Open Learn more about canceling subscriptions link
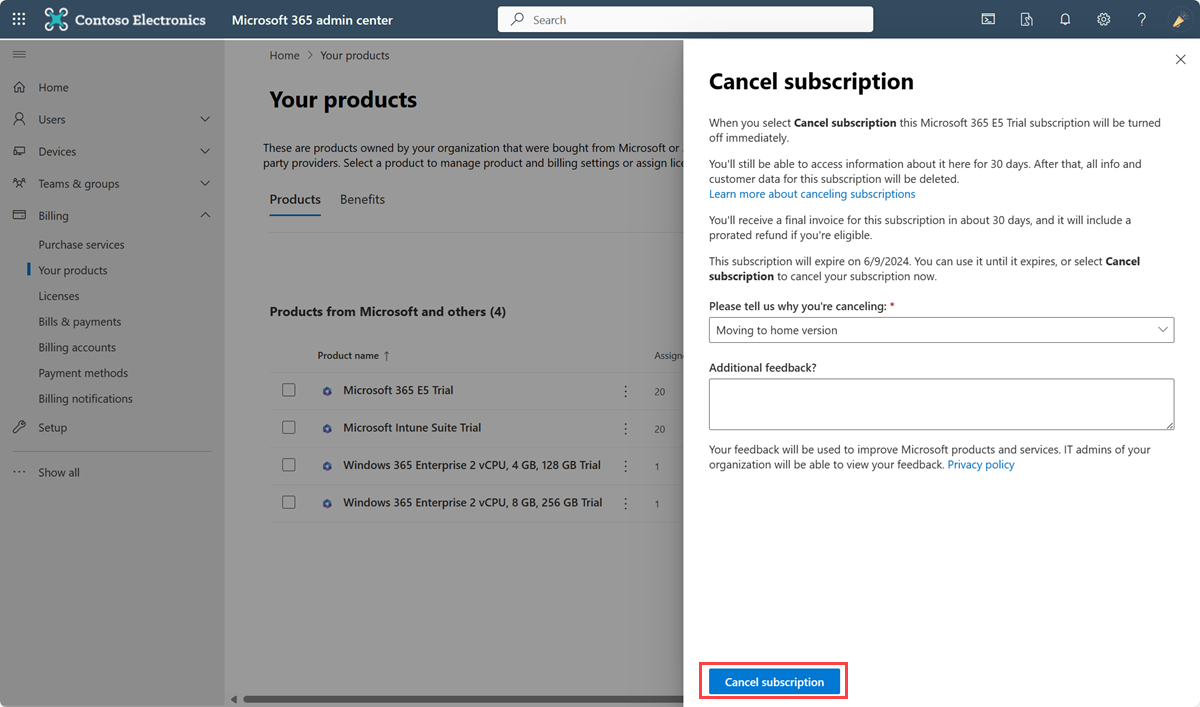This screenshot has height=707, width=1200. click(812, 194)
